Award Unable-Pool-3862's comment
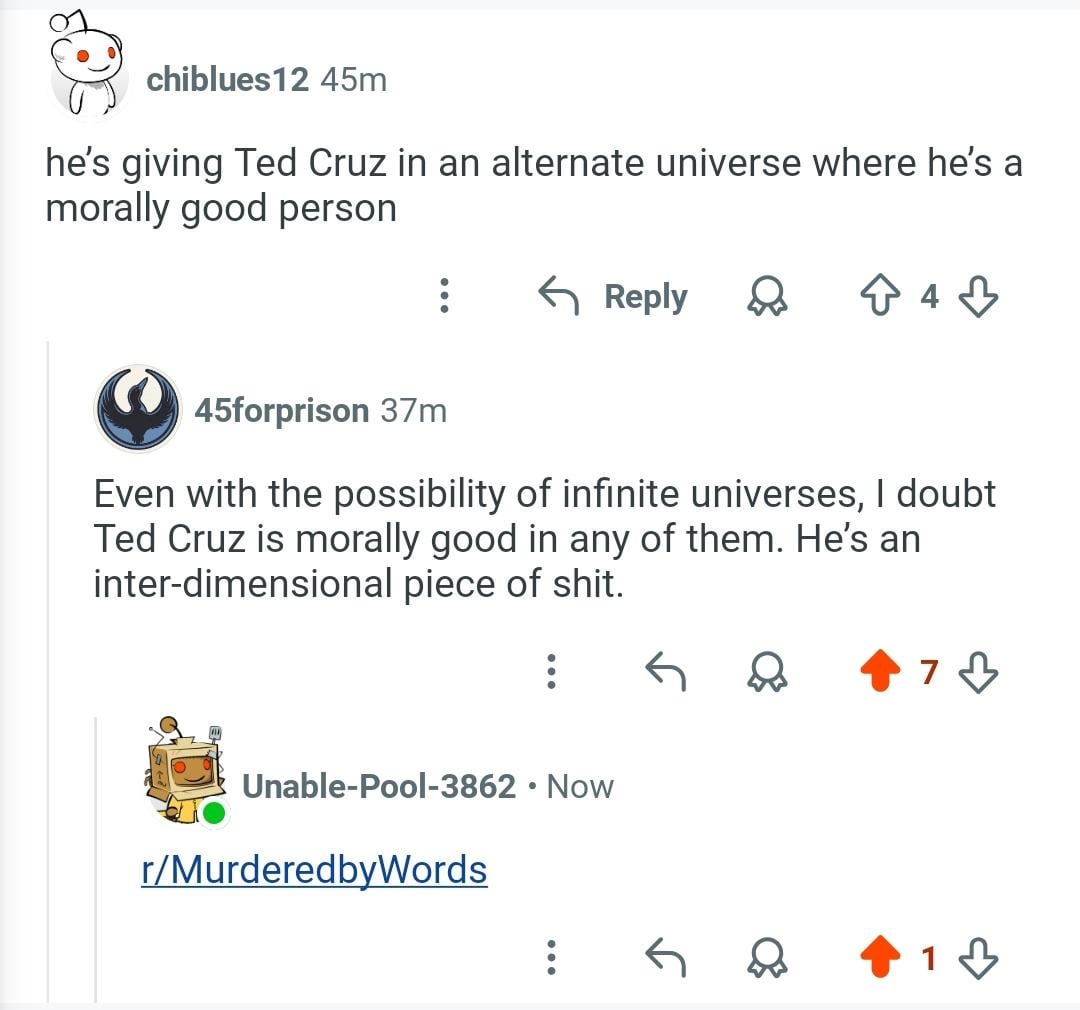The image size is (1080, 1010). [769, 959]
